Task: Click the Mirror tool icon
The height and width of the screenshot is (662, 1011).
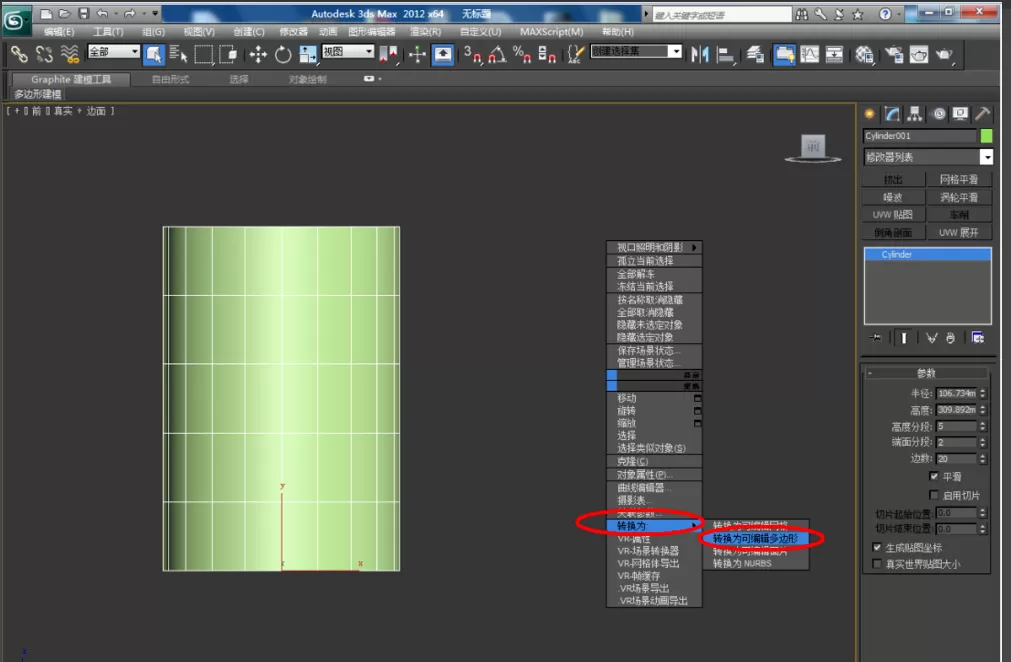Action: pyautogui.click(x=699, y=54)
